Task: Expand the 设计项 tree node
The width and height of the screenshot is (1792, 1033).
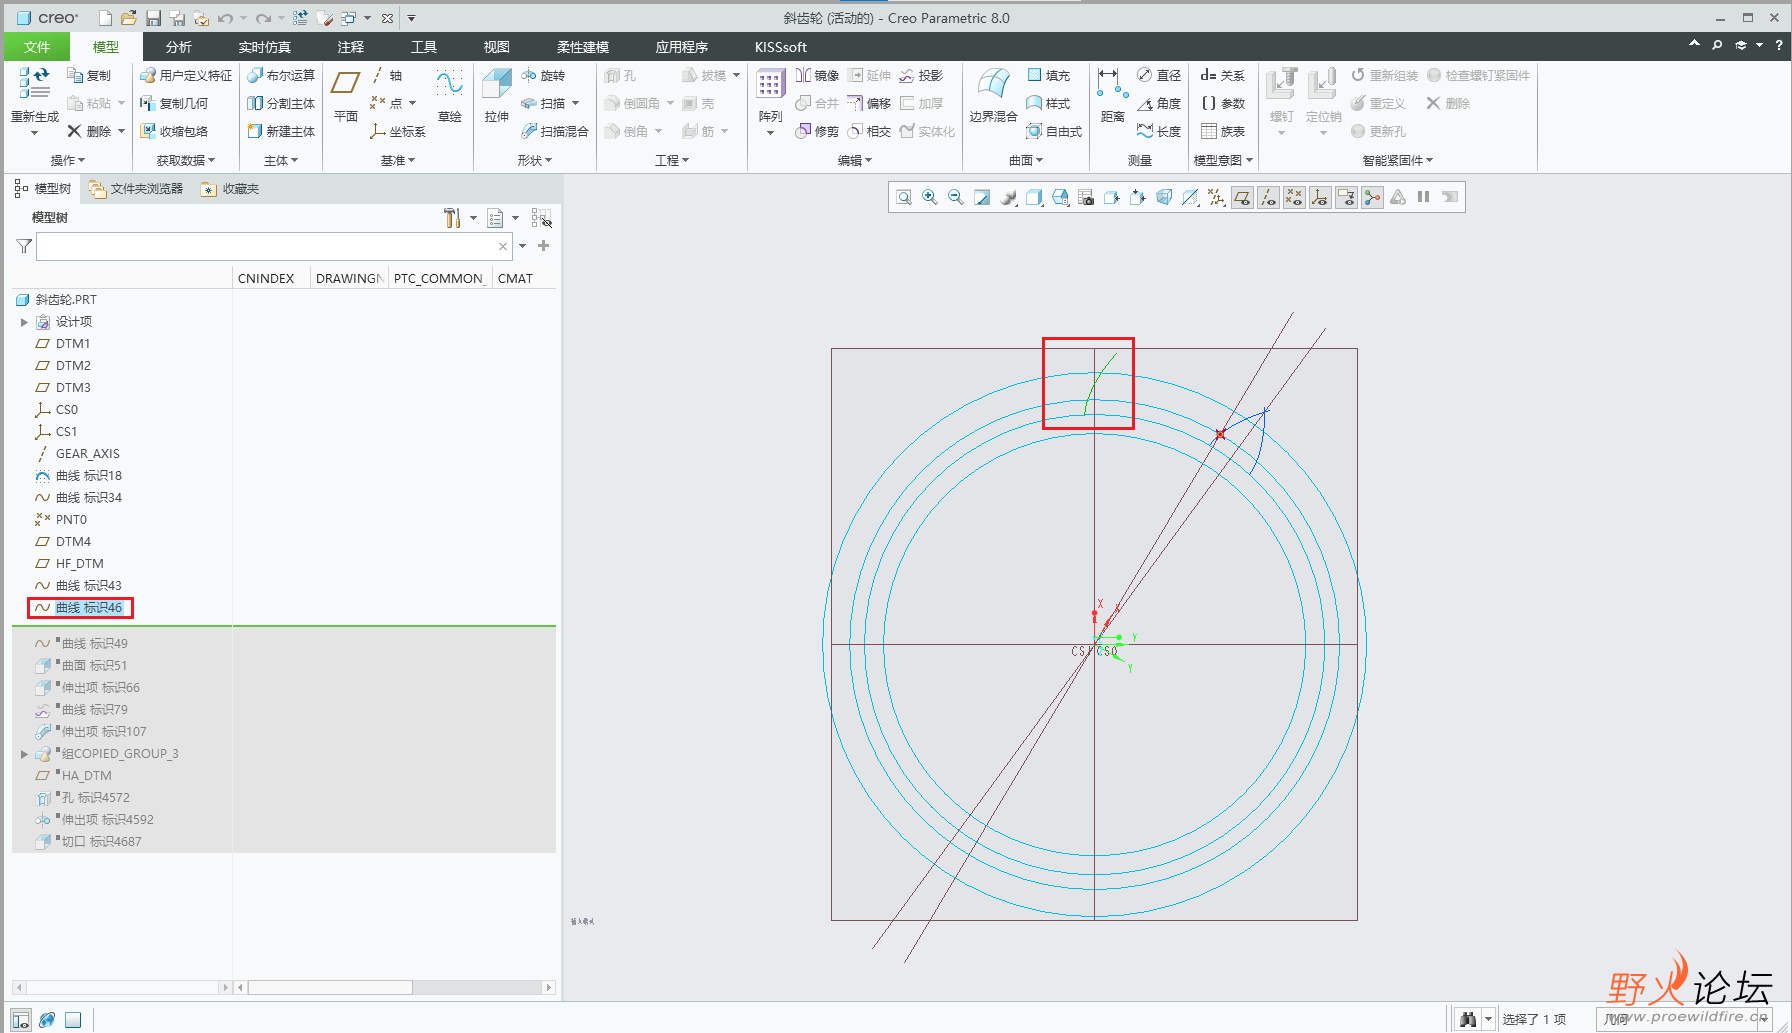Action: point(24,322)
